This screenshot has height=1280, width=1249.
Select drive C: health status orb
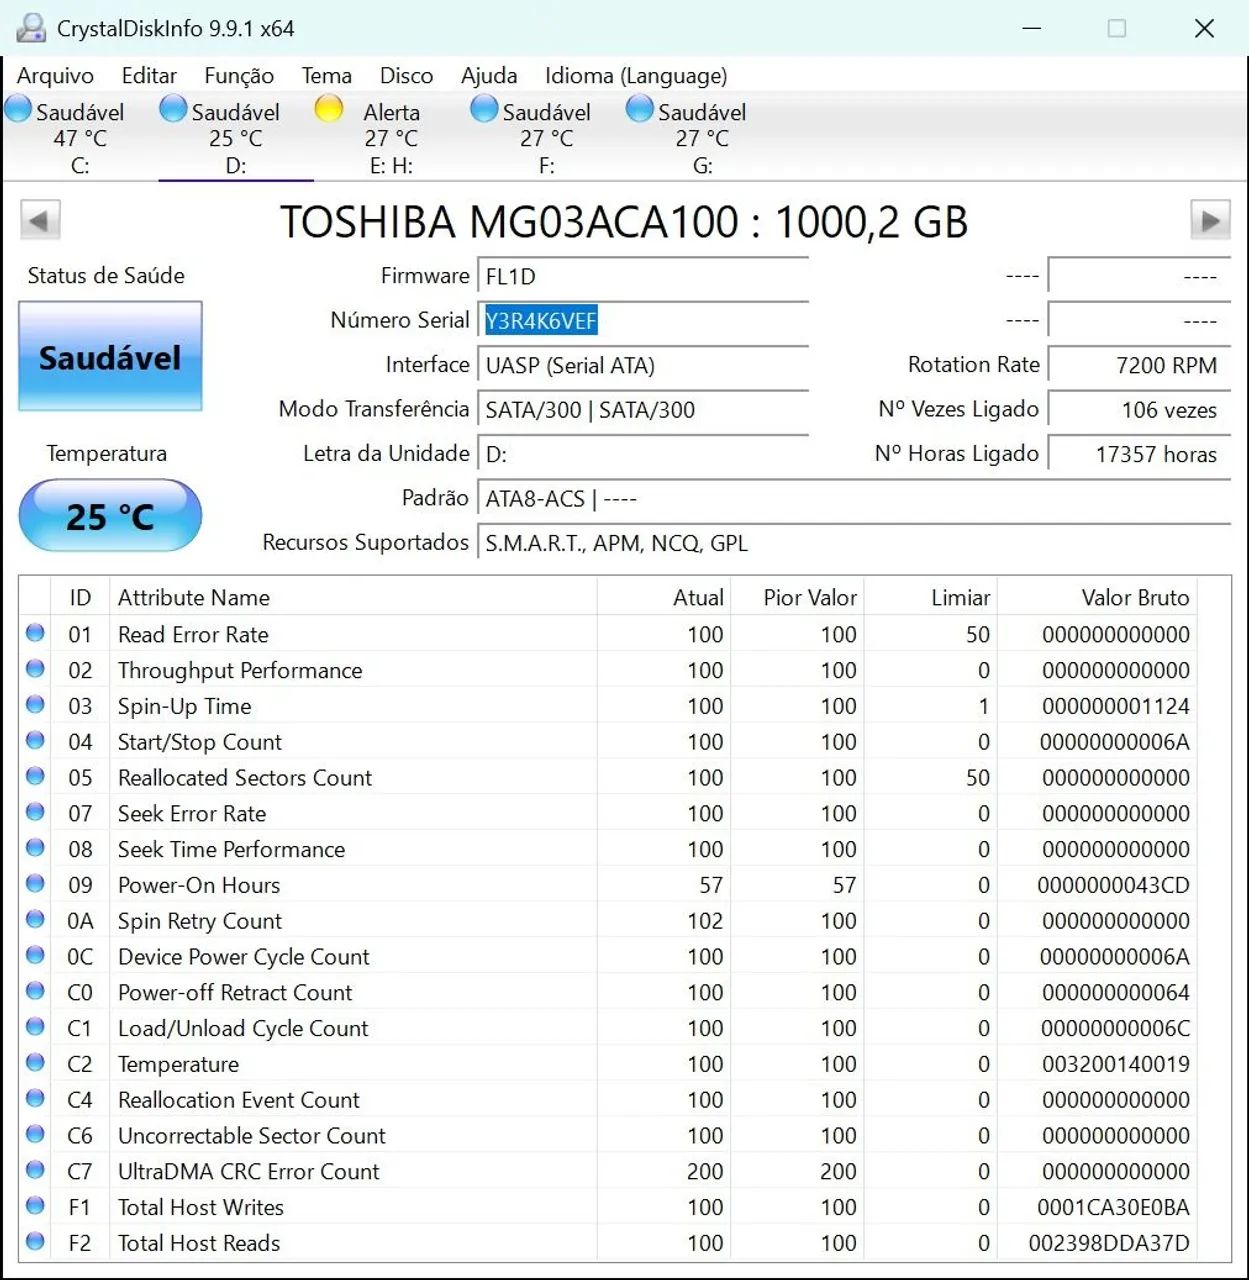[x=18, y=108]
